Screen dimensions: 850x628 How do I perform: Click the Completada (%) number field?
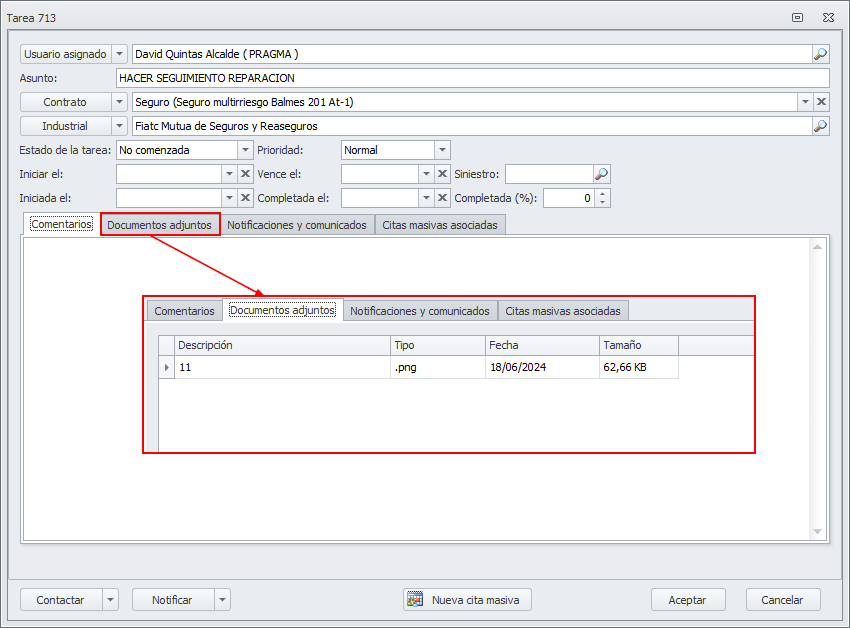[569, 198]
